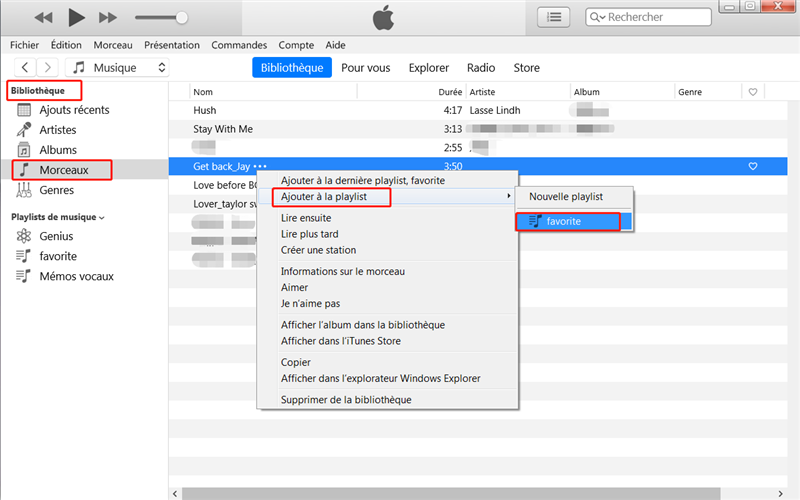Open the Présentation menu

point(172,45)
